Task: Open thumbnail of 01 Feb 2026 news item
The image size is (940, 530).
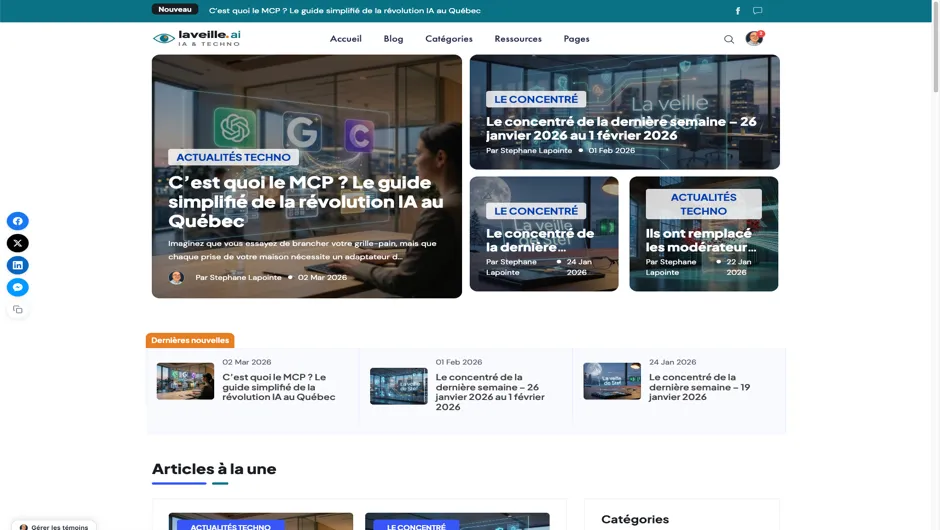Action: 399,386
